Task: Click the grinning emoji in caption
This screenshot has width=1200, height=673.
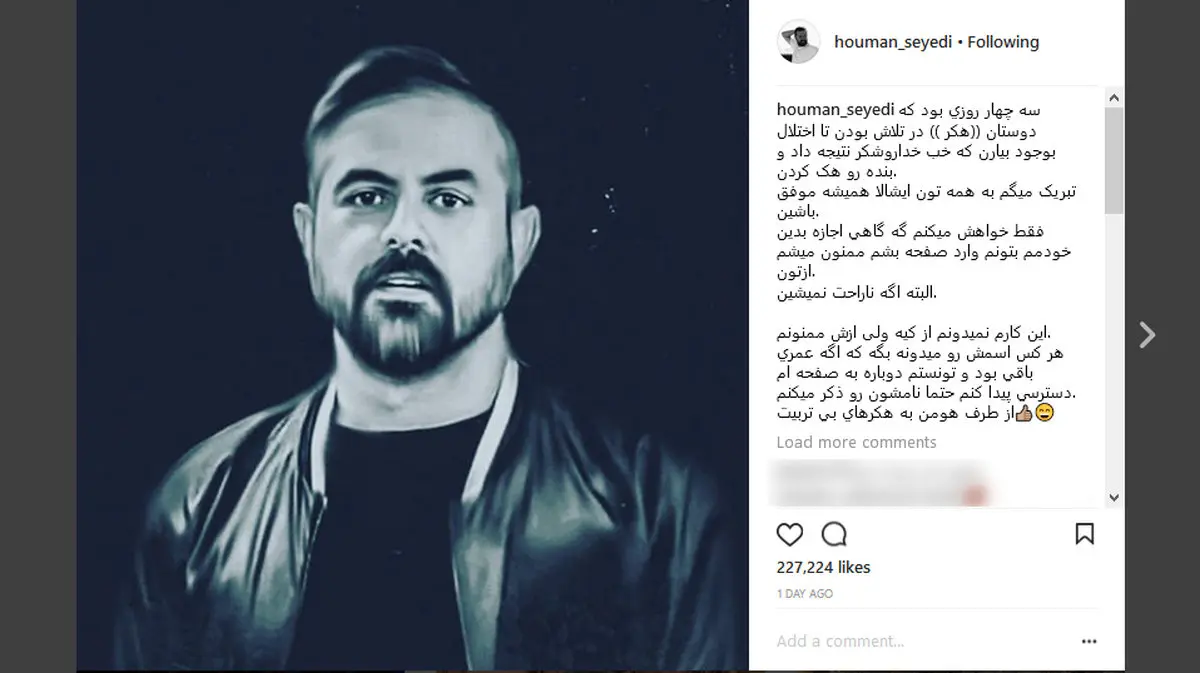Action: pos(1044,414)
